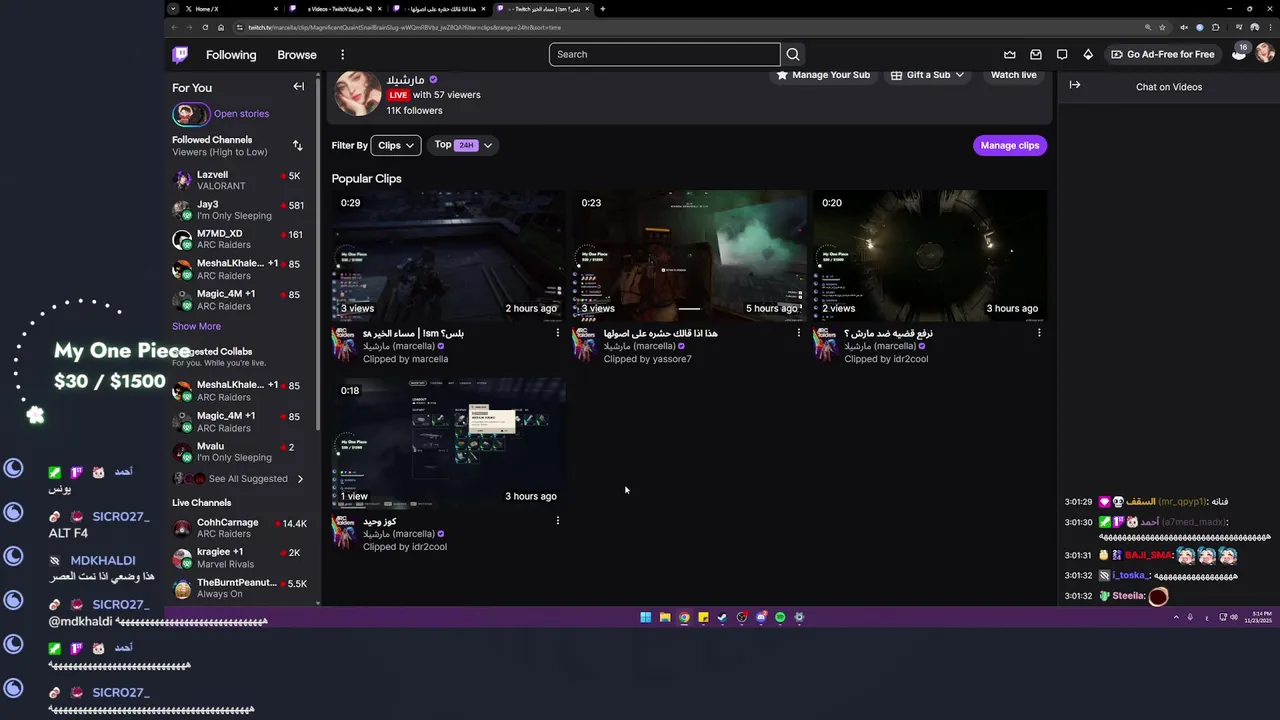This screenshot has height=720, width=1280.
Task: Open a new browser tab
Action: point(602,9)
